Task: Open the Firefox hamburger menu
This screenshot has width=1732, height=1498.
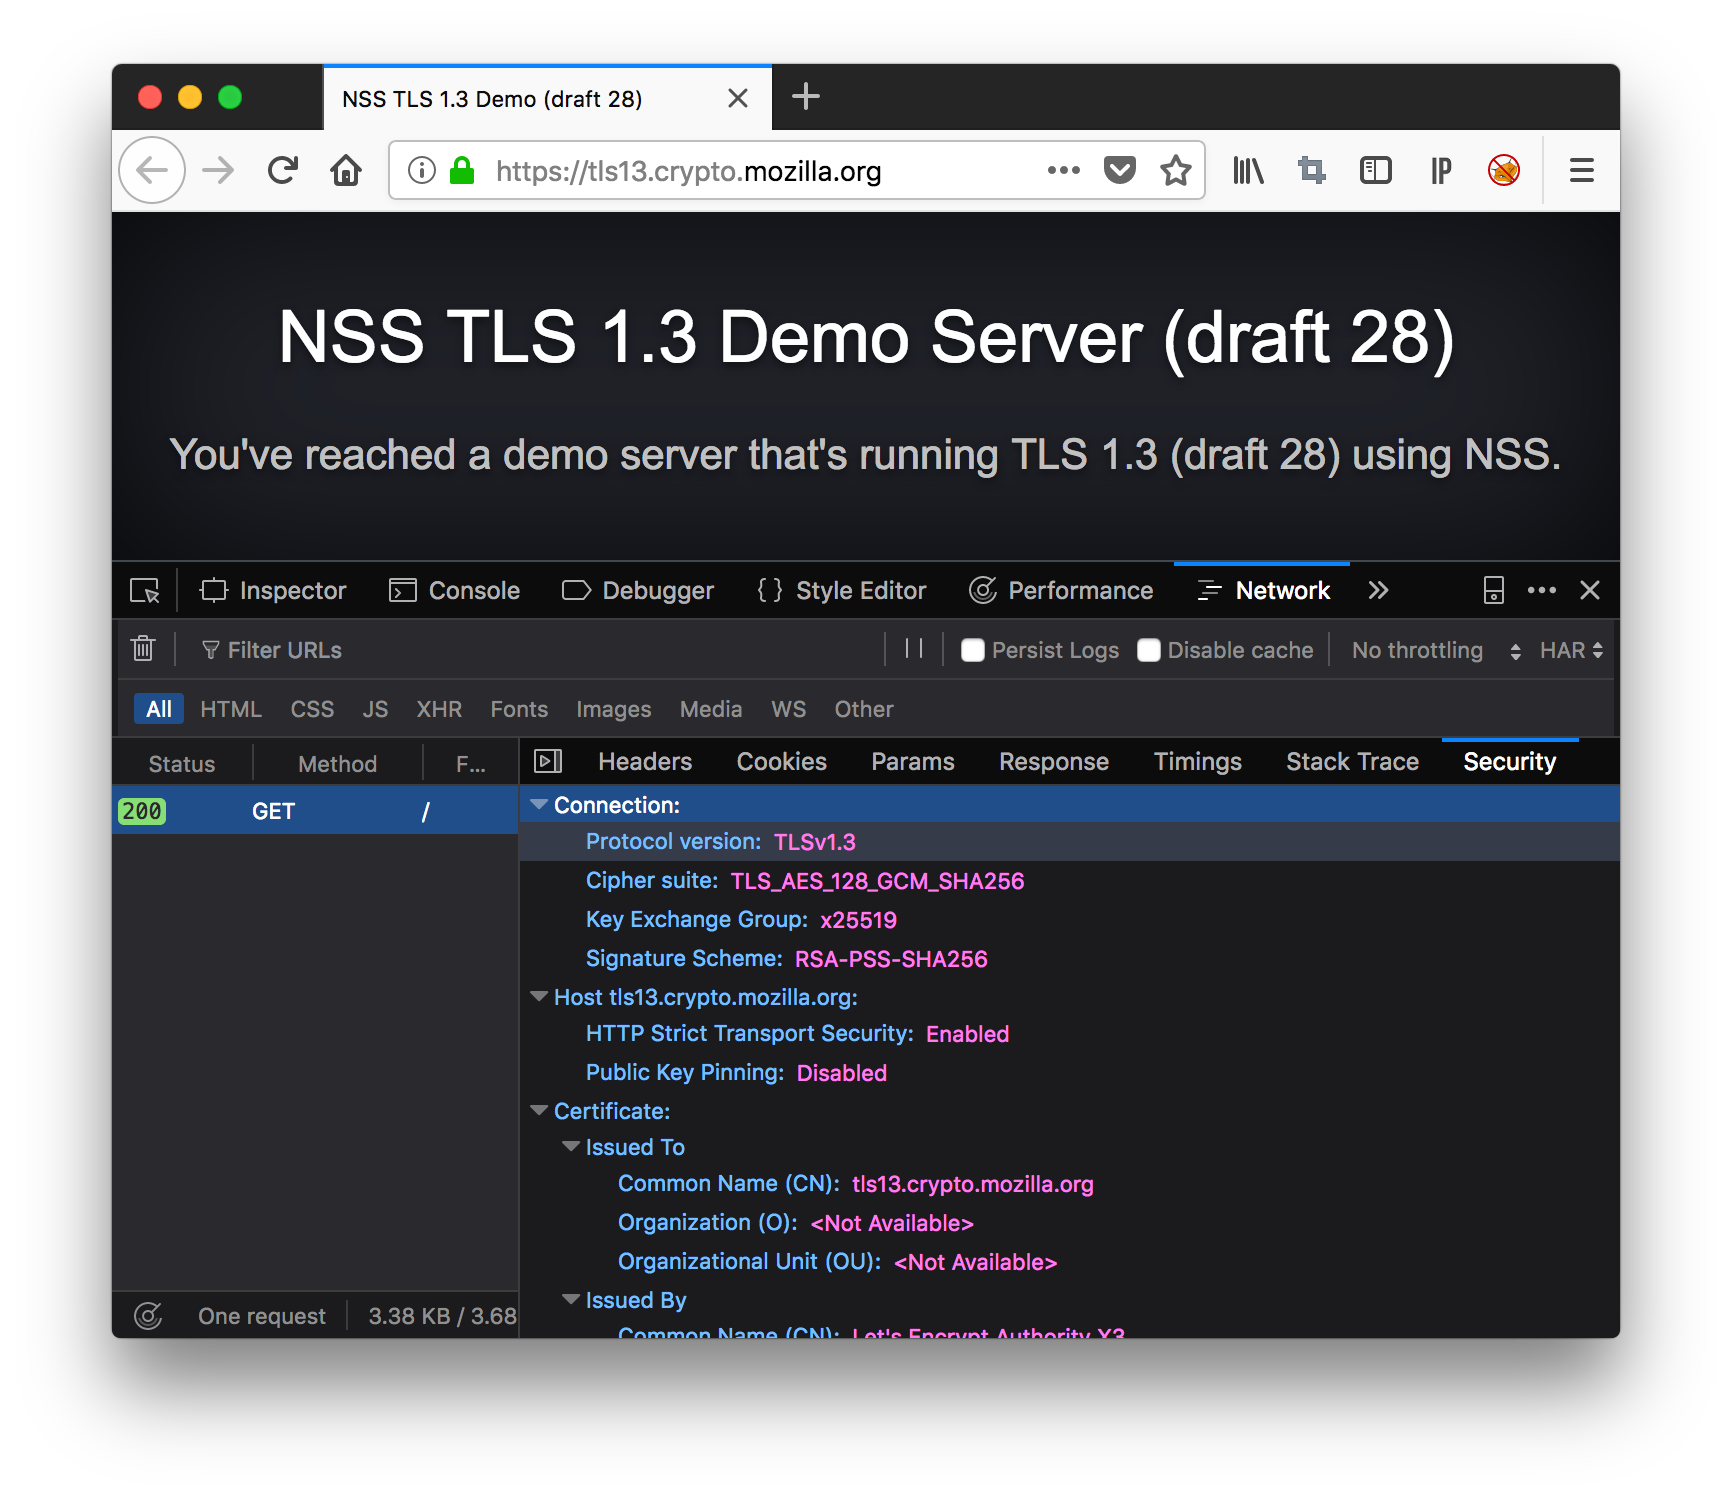Action: [1581, 171]
